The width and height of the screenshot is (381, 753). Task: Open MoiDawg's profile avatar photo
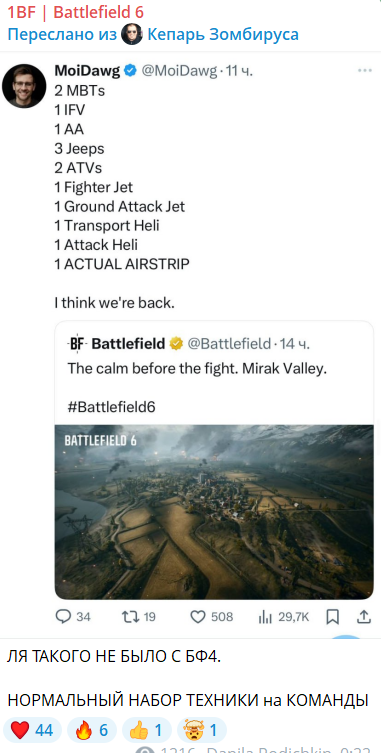[x=24, y=85]
